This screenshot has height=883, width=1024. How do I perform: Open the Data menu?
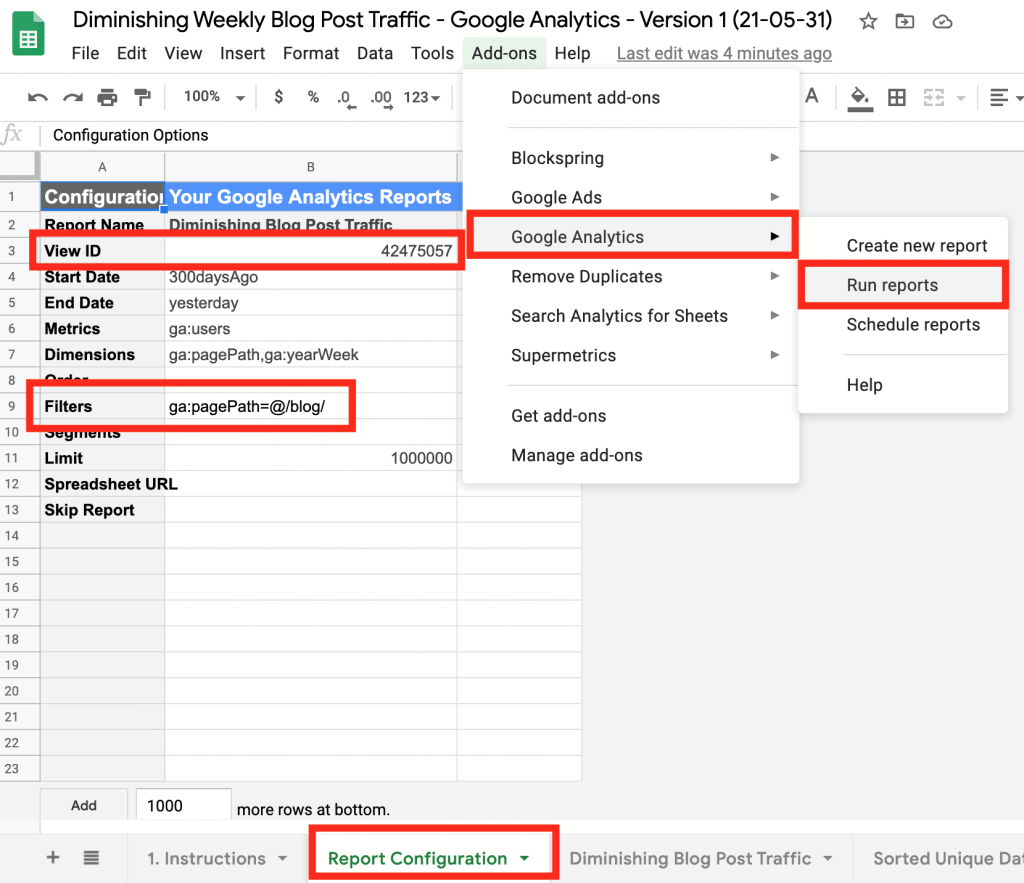coord(375,54)
